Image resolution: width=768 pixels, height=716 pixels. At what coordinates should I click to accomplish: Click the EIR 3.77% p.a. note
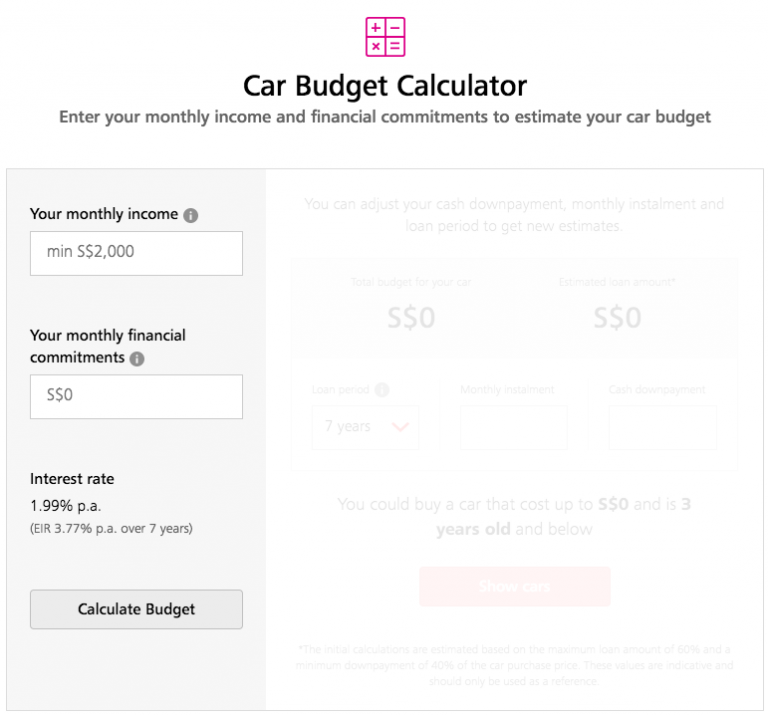[x=111, y=528]
